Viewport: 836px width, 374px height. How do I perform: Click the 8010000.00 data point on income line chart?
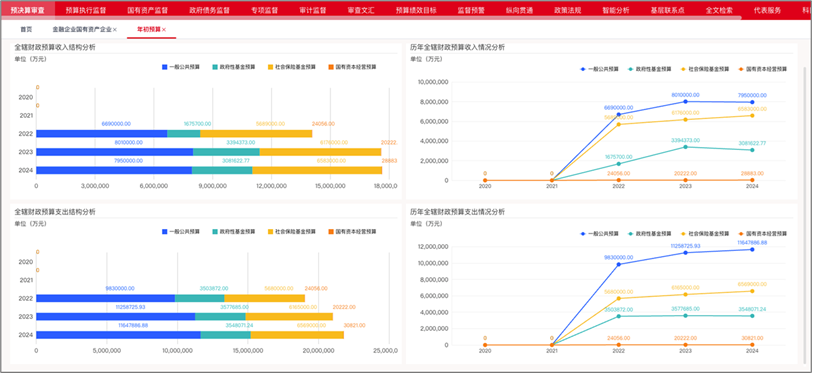point(685,101)
